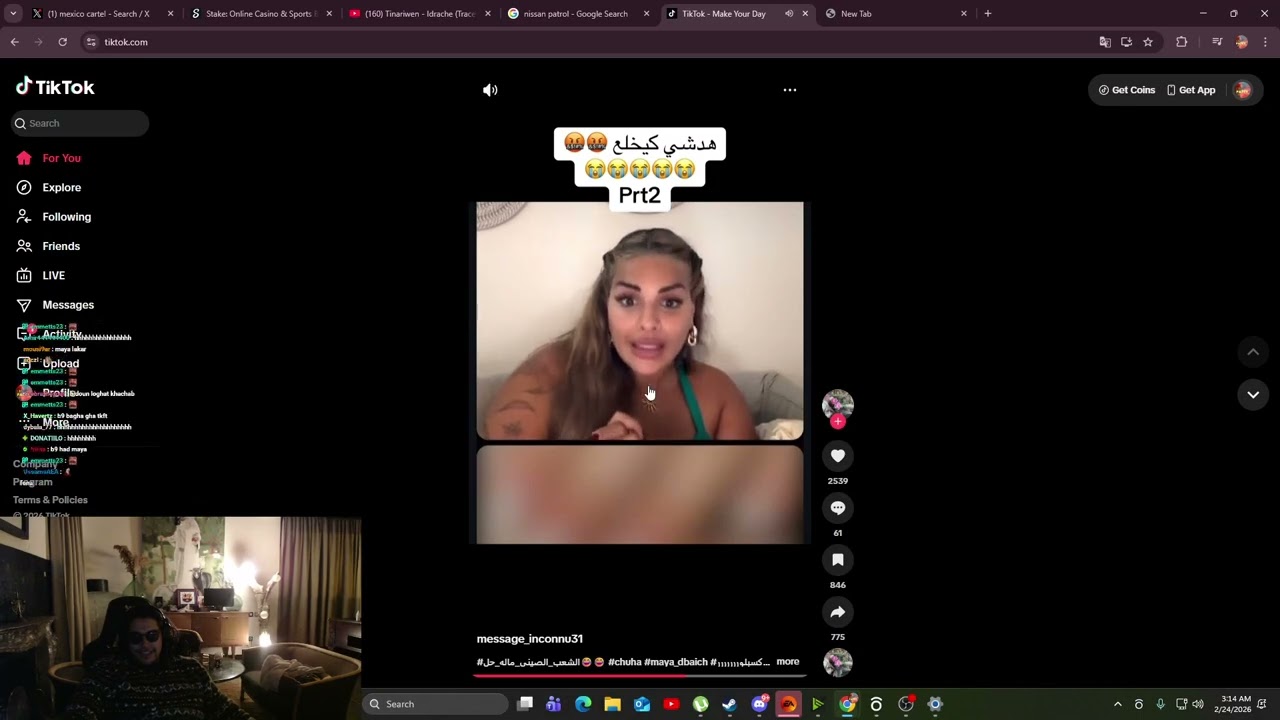The image size is (1280, 720).
Task: Click the tiktok.com address bar
Action: (x=590, y=42)
